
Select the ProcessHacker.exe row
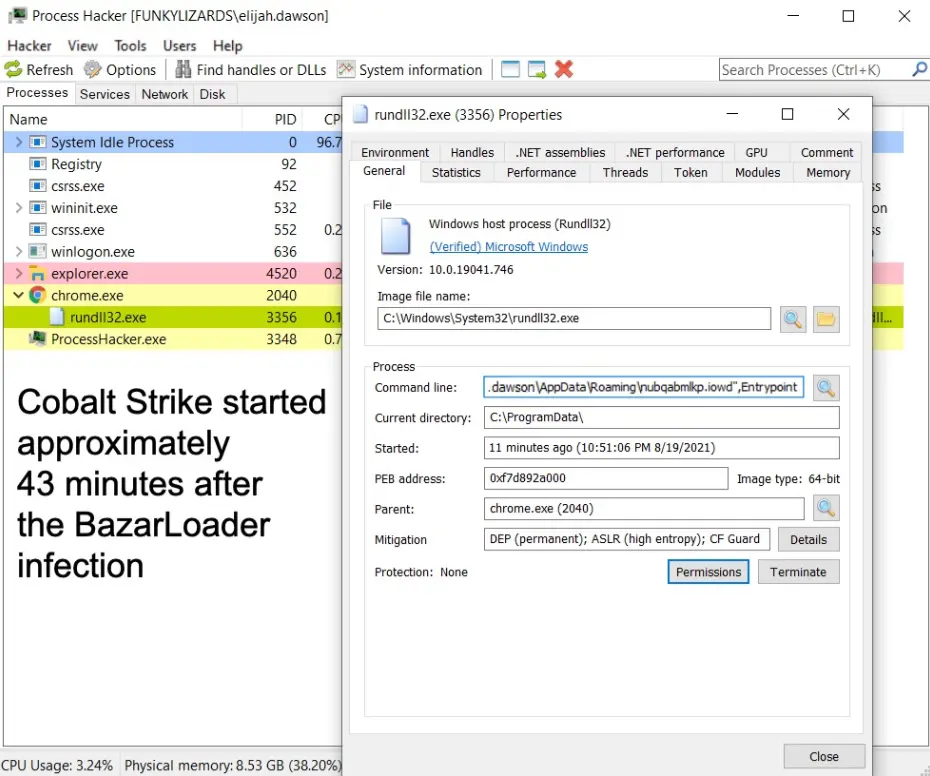tap(172, 339)
